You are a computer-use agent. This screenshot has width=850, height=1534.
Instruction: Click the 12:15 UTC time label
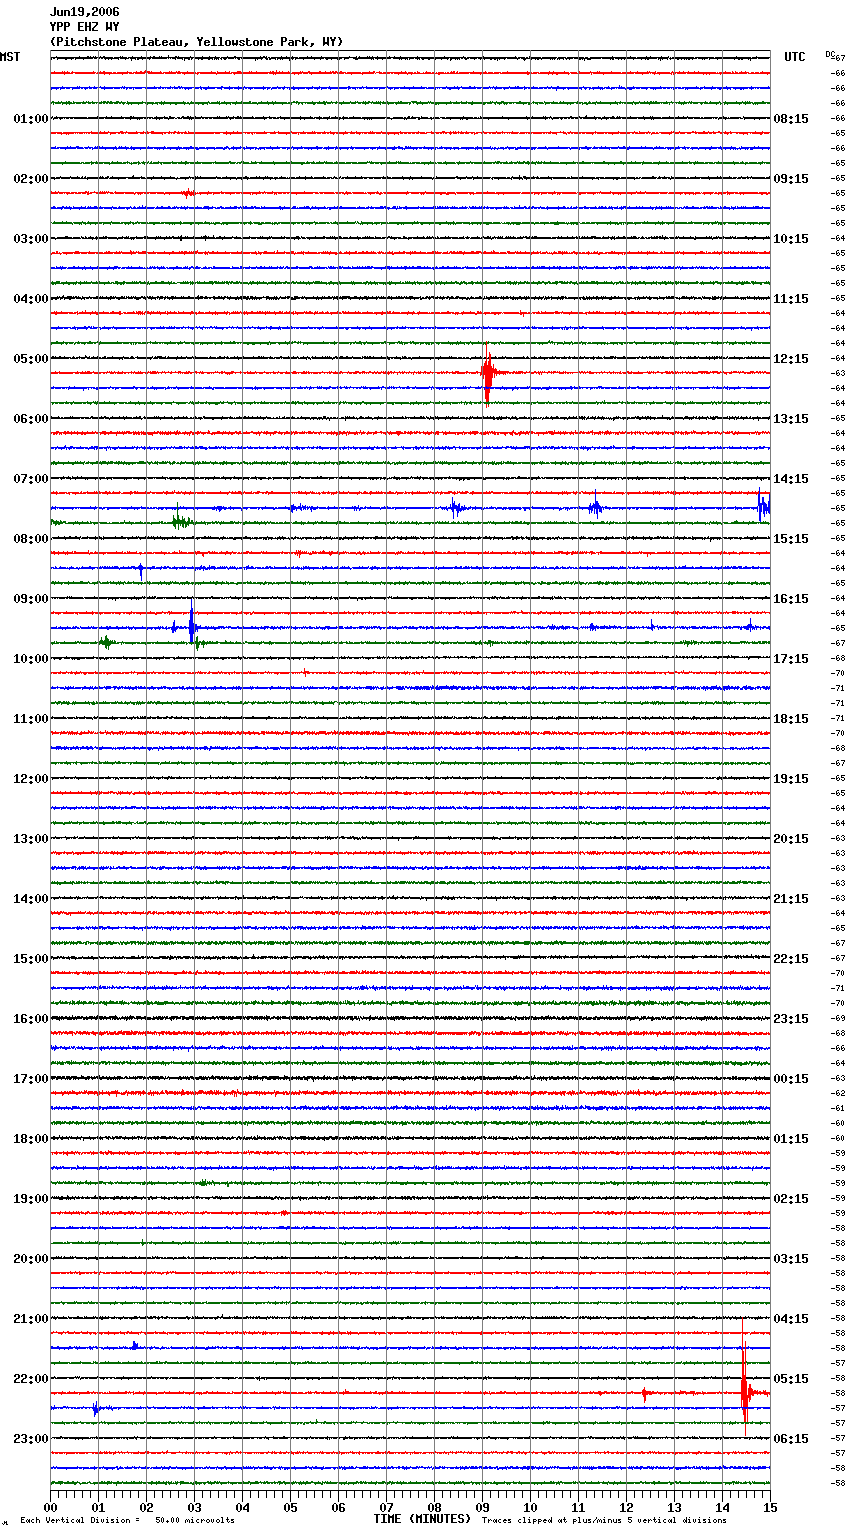[791, 359]
